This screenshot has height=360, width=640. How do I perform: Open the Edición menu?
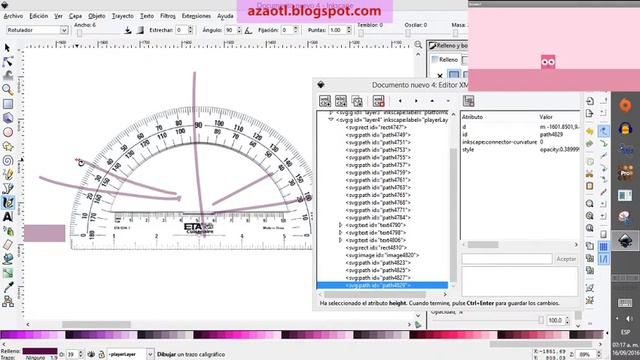39,16
